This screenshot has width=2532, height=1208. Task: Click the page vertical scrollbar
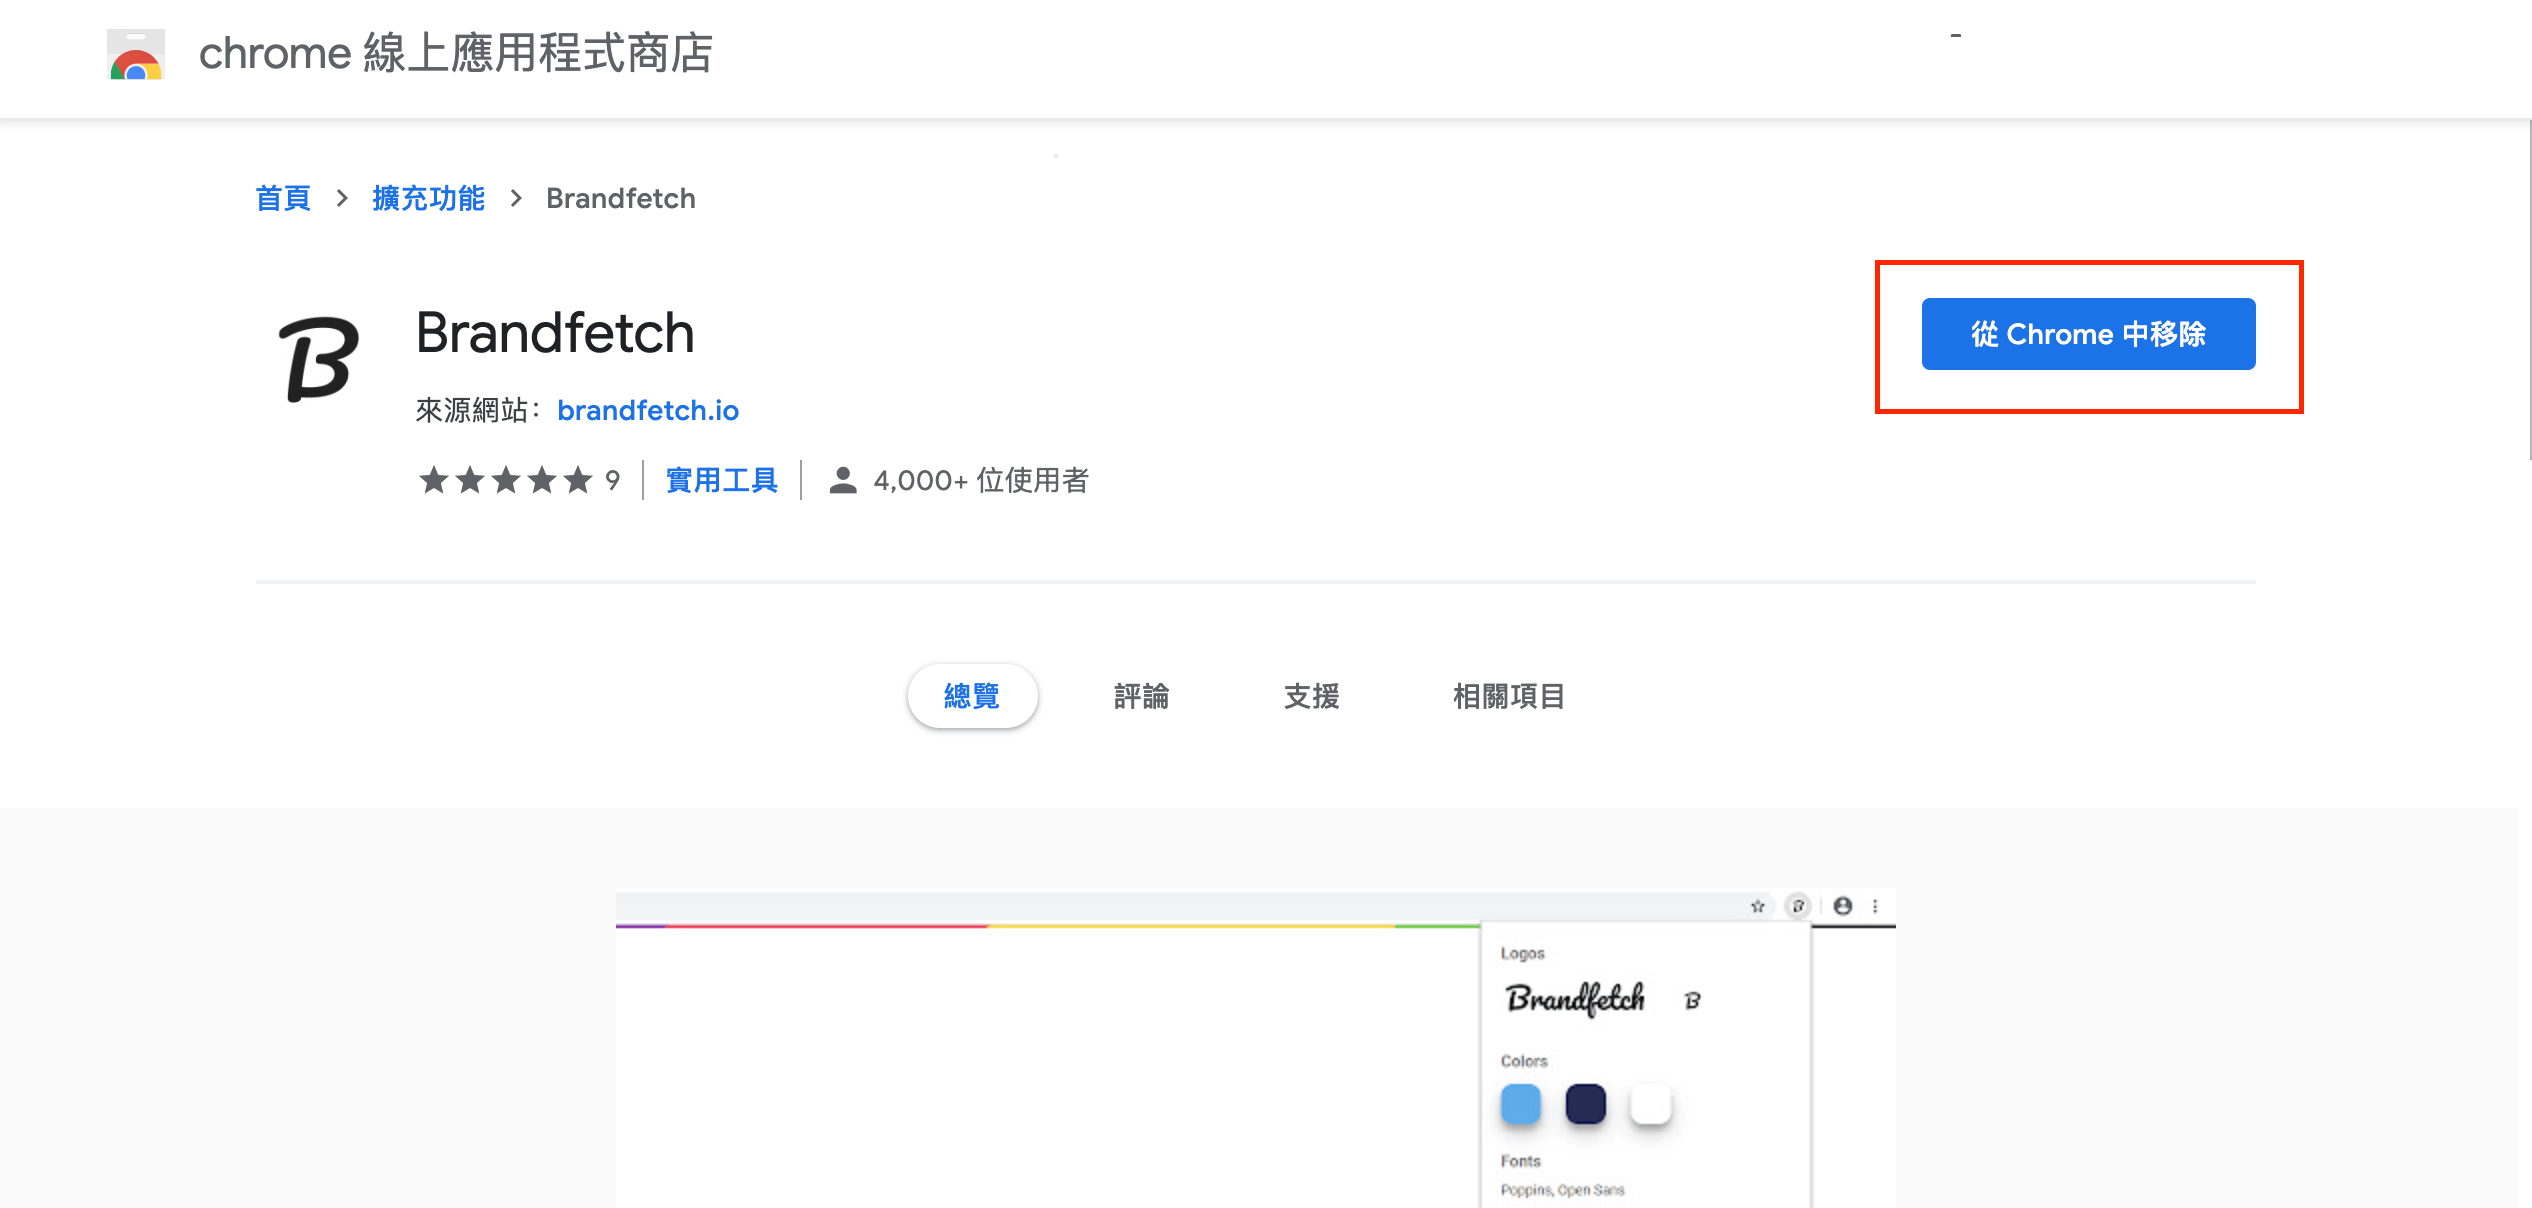pos(2529,290)
